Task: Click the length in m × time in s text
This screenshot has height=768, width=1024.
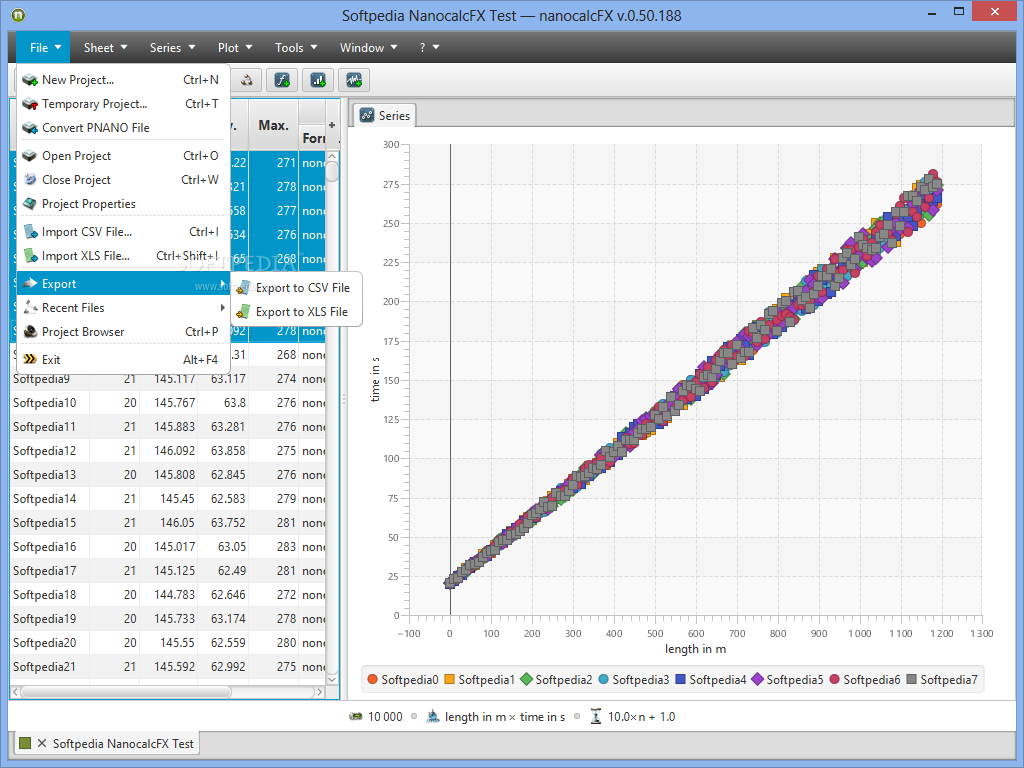Action: [x=505, y=716]
